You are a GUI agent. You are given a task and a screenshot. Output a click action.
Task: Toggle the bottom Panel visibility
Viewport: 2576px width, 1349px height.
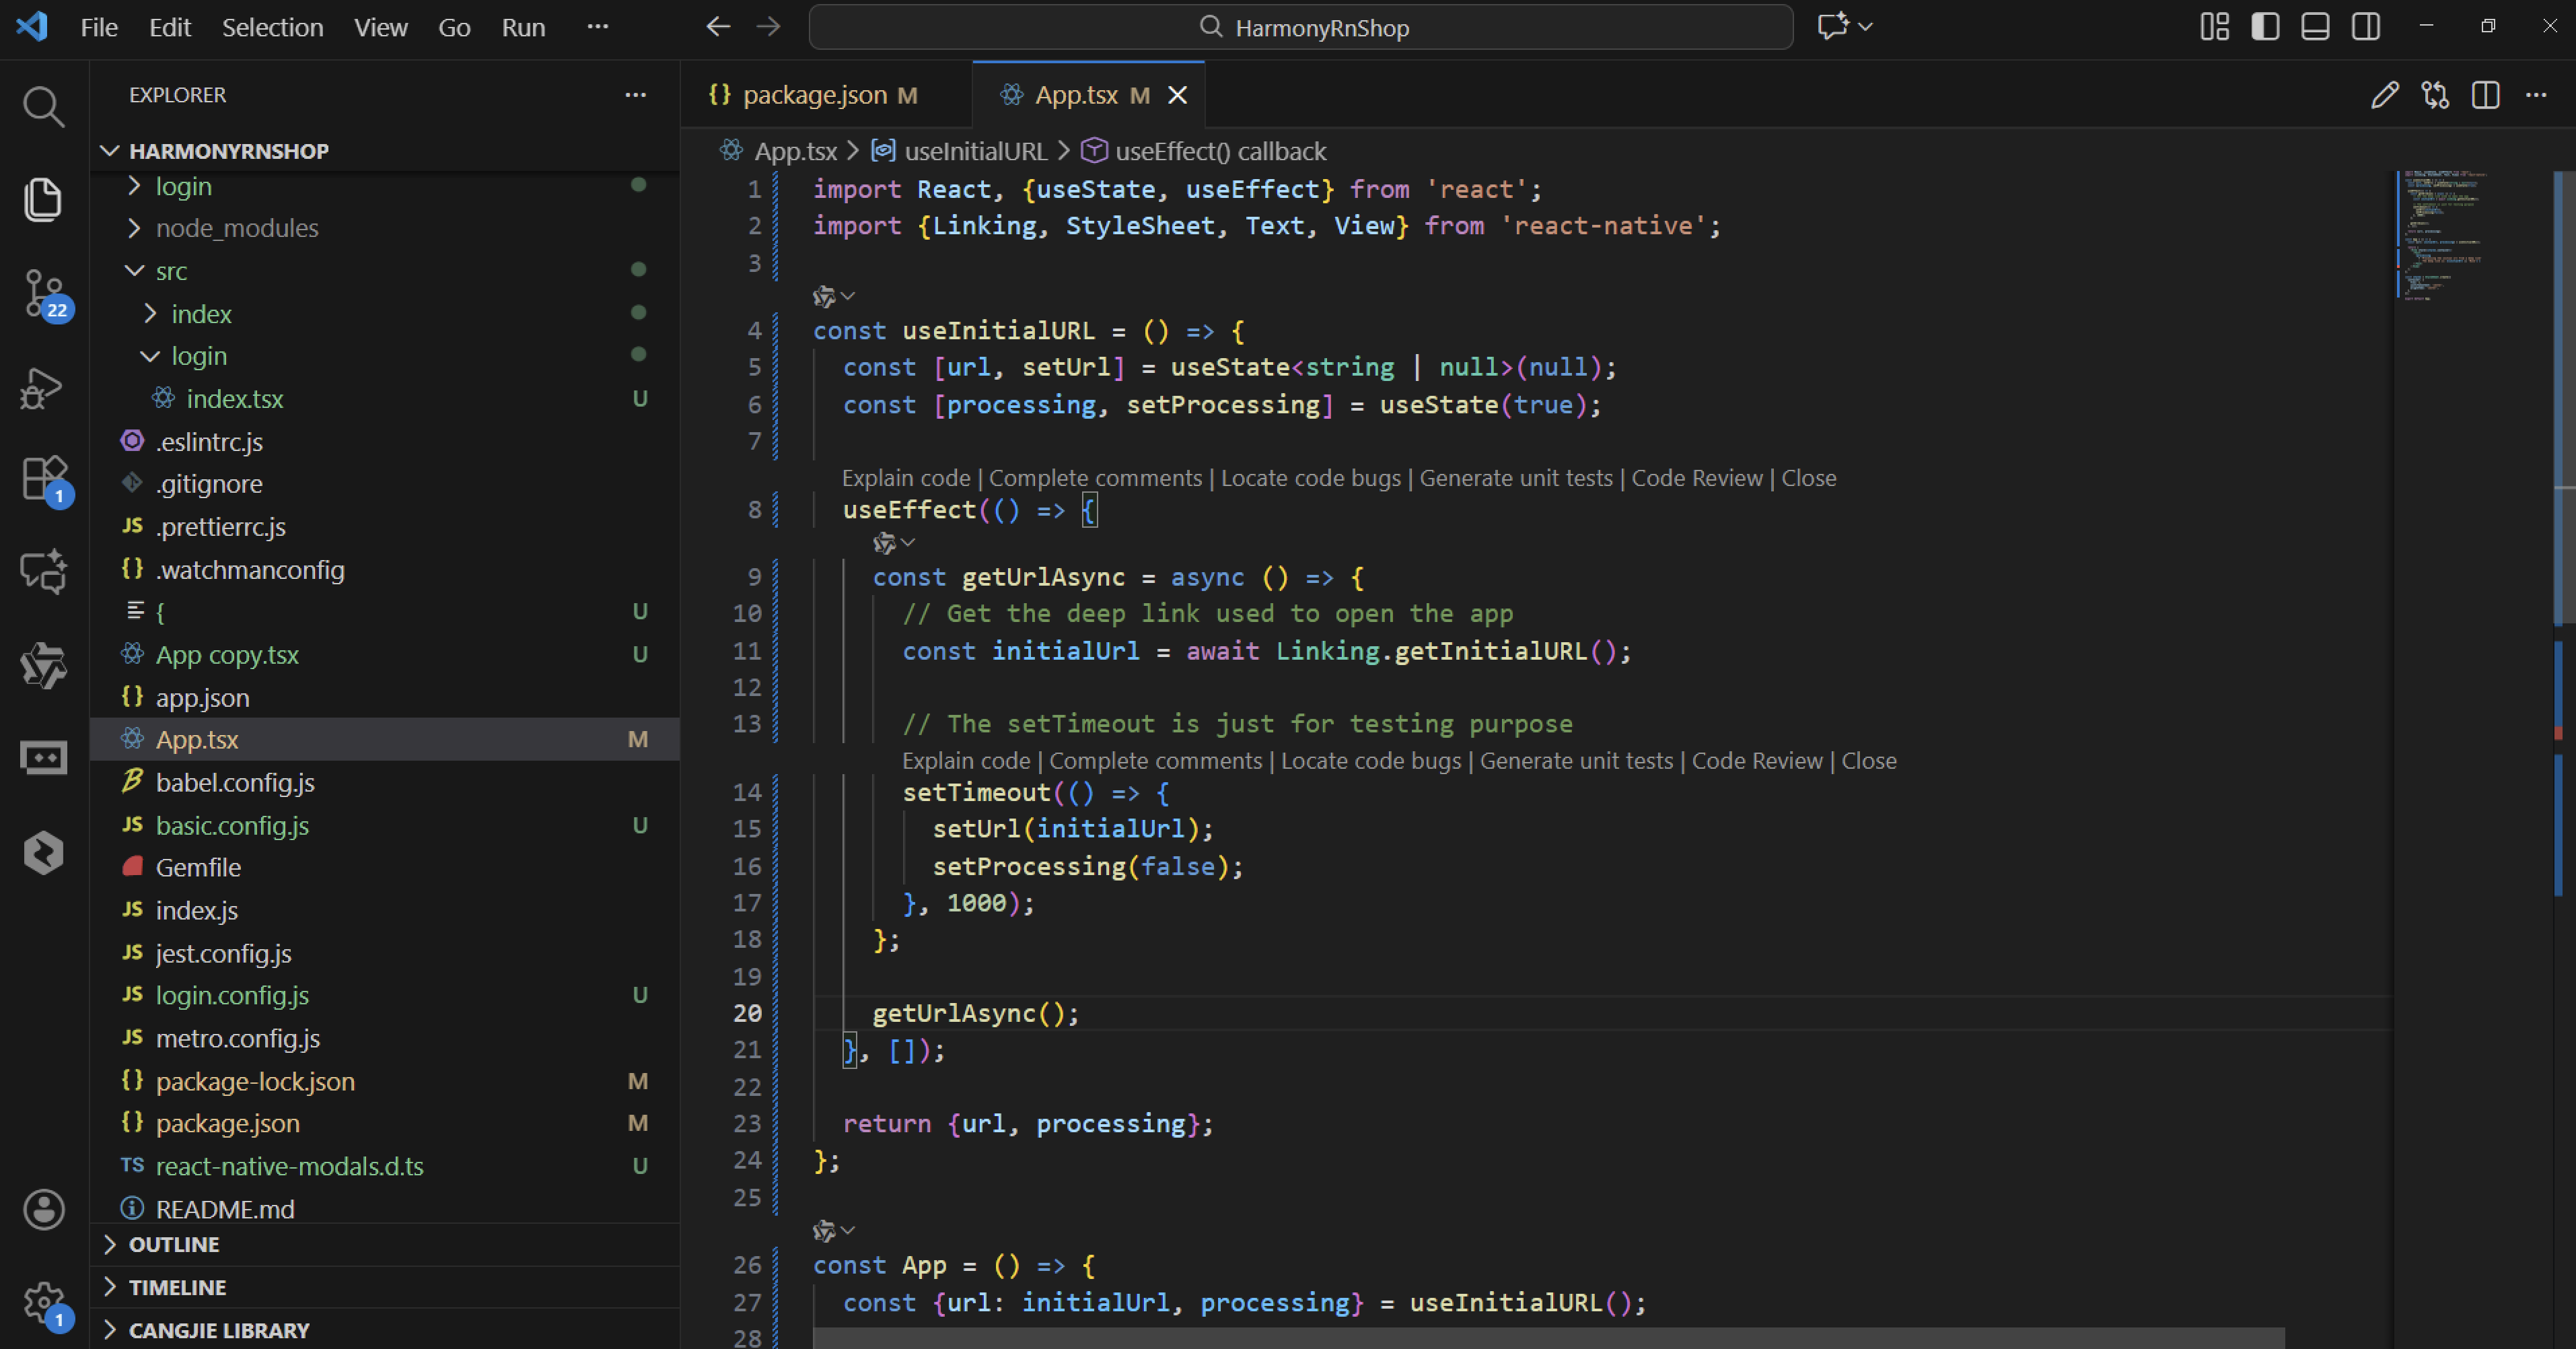pyautogui.click(x=2315, y=27)
